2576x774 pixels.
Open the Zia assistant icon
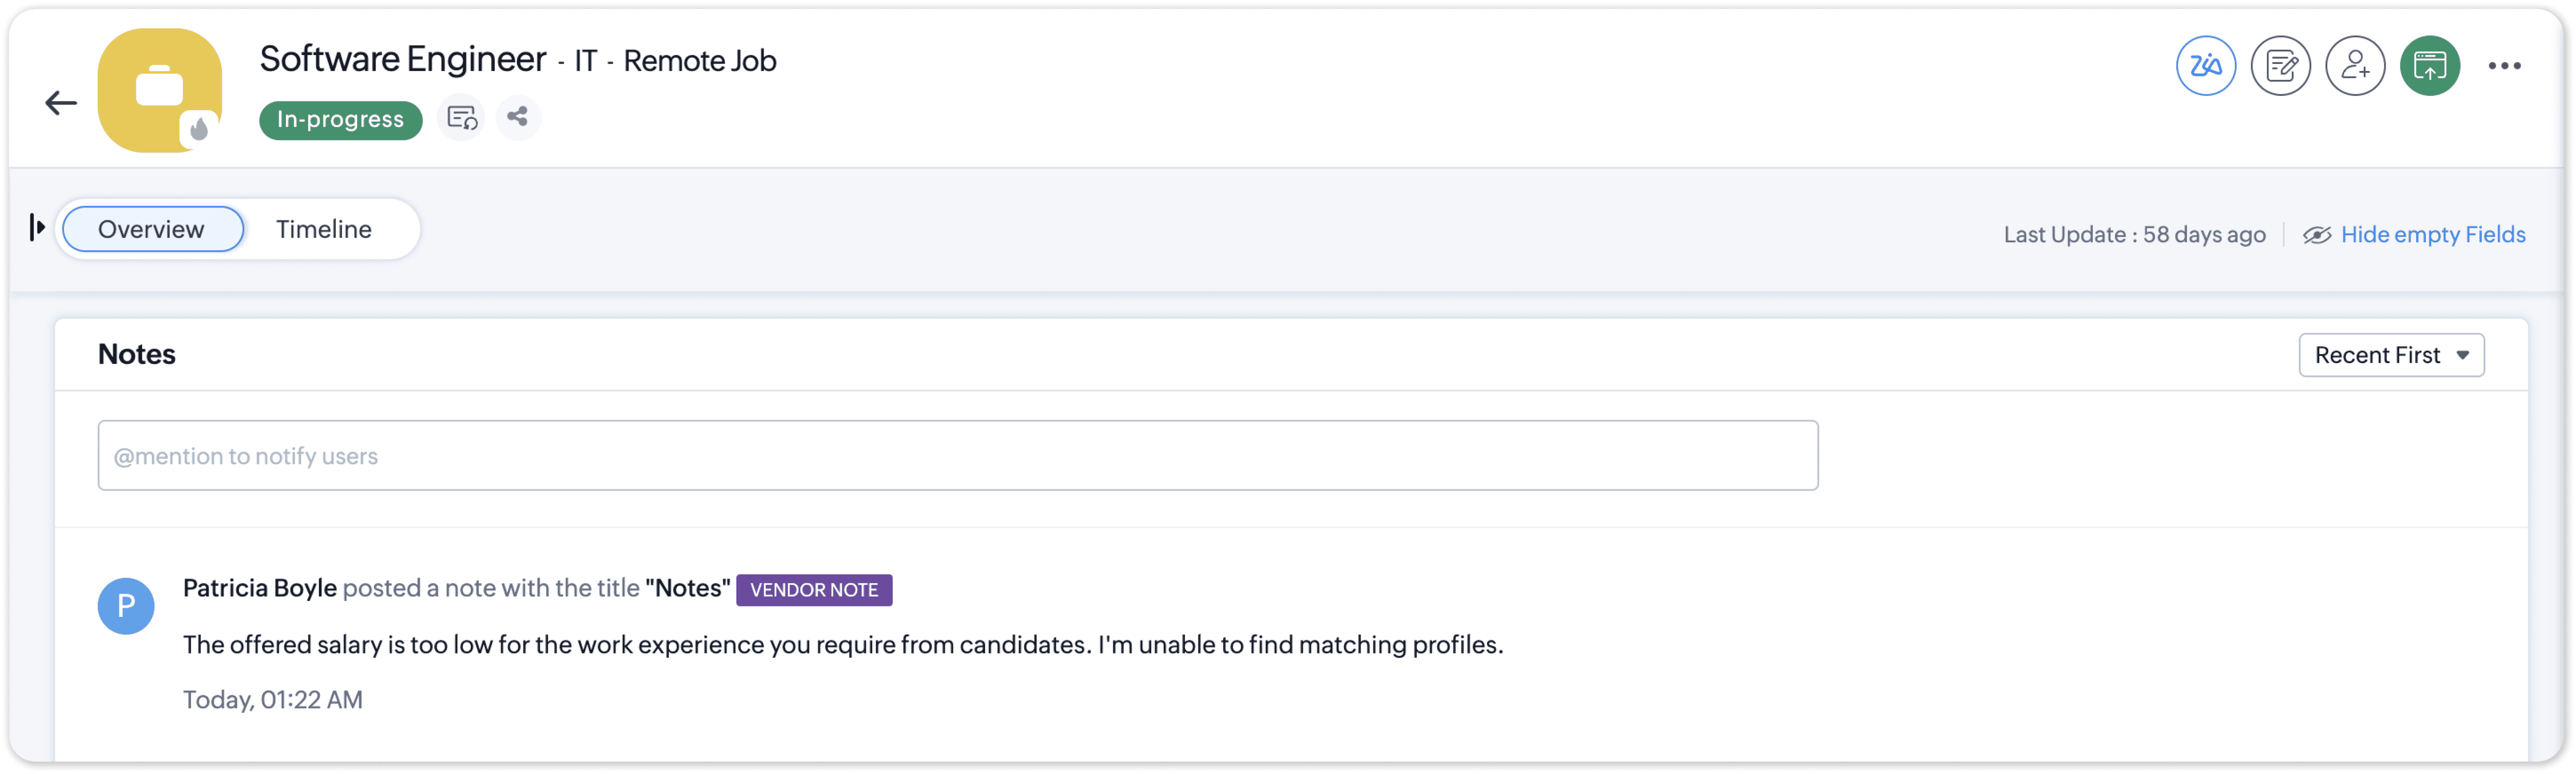pyautogui.click(x=2205, y=66)
